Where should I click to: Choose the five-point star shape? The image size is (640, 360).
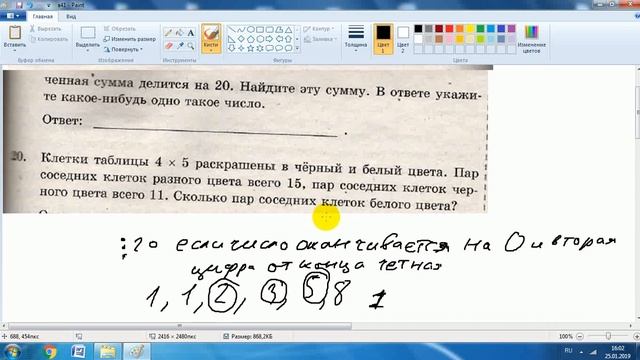(250, 48)
